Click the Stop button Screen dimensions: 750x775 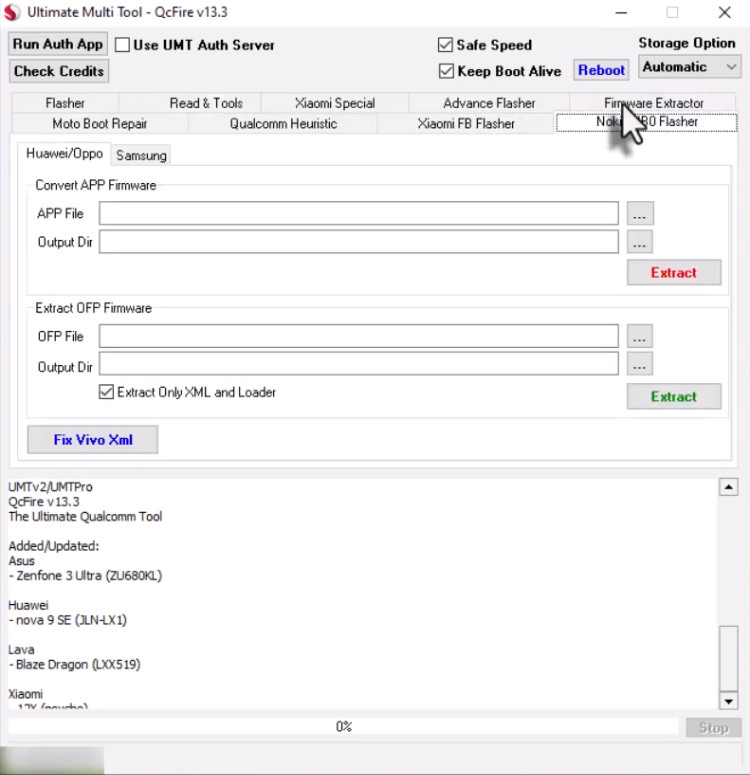[x=713, y=728]
